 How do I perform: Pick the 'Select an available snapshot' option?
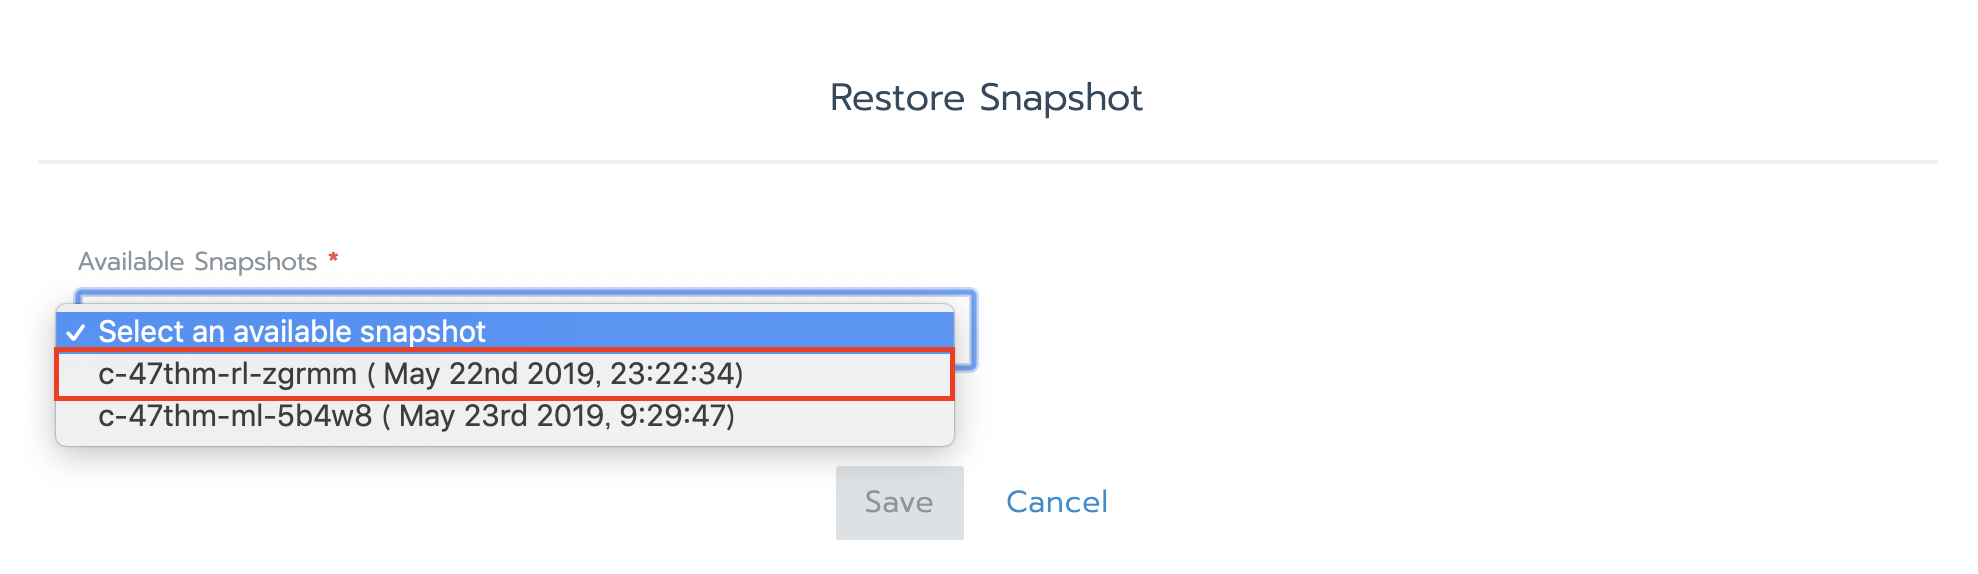point(292,332)
